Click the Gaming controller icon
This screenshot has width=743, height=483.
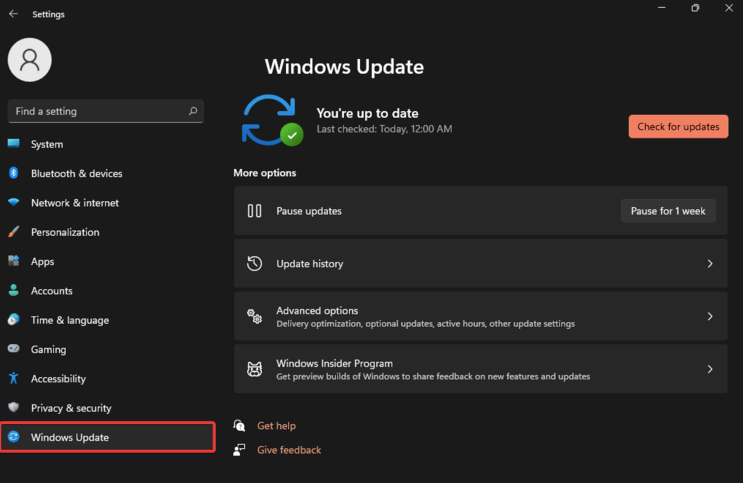point(14,349)
